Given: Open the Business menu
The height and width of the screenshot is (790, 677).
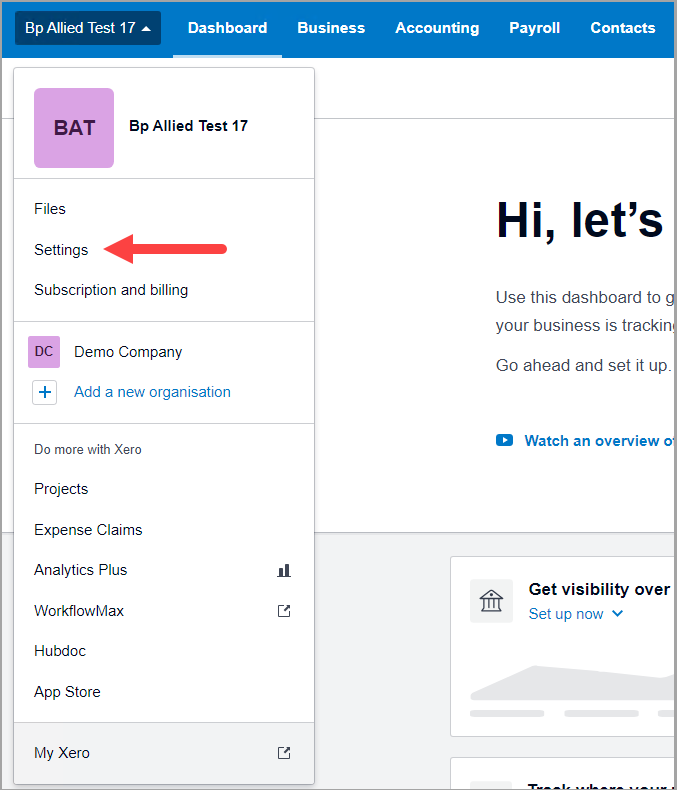Looking at the screenshot, I should click(331, 28).
